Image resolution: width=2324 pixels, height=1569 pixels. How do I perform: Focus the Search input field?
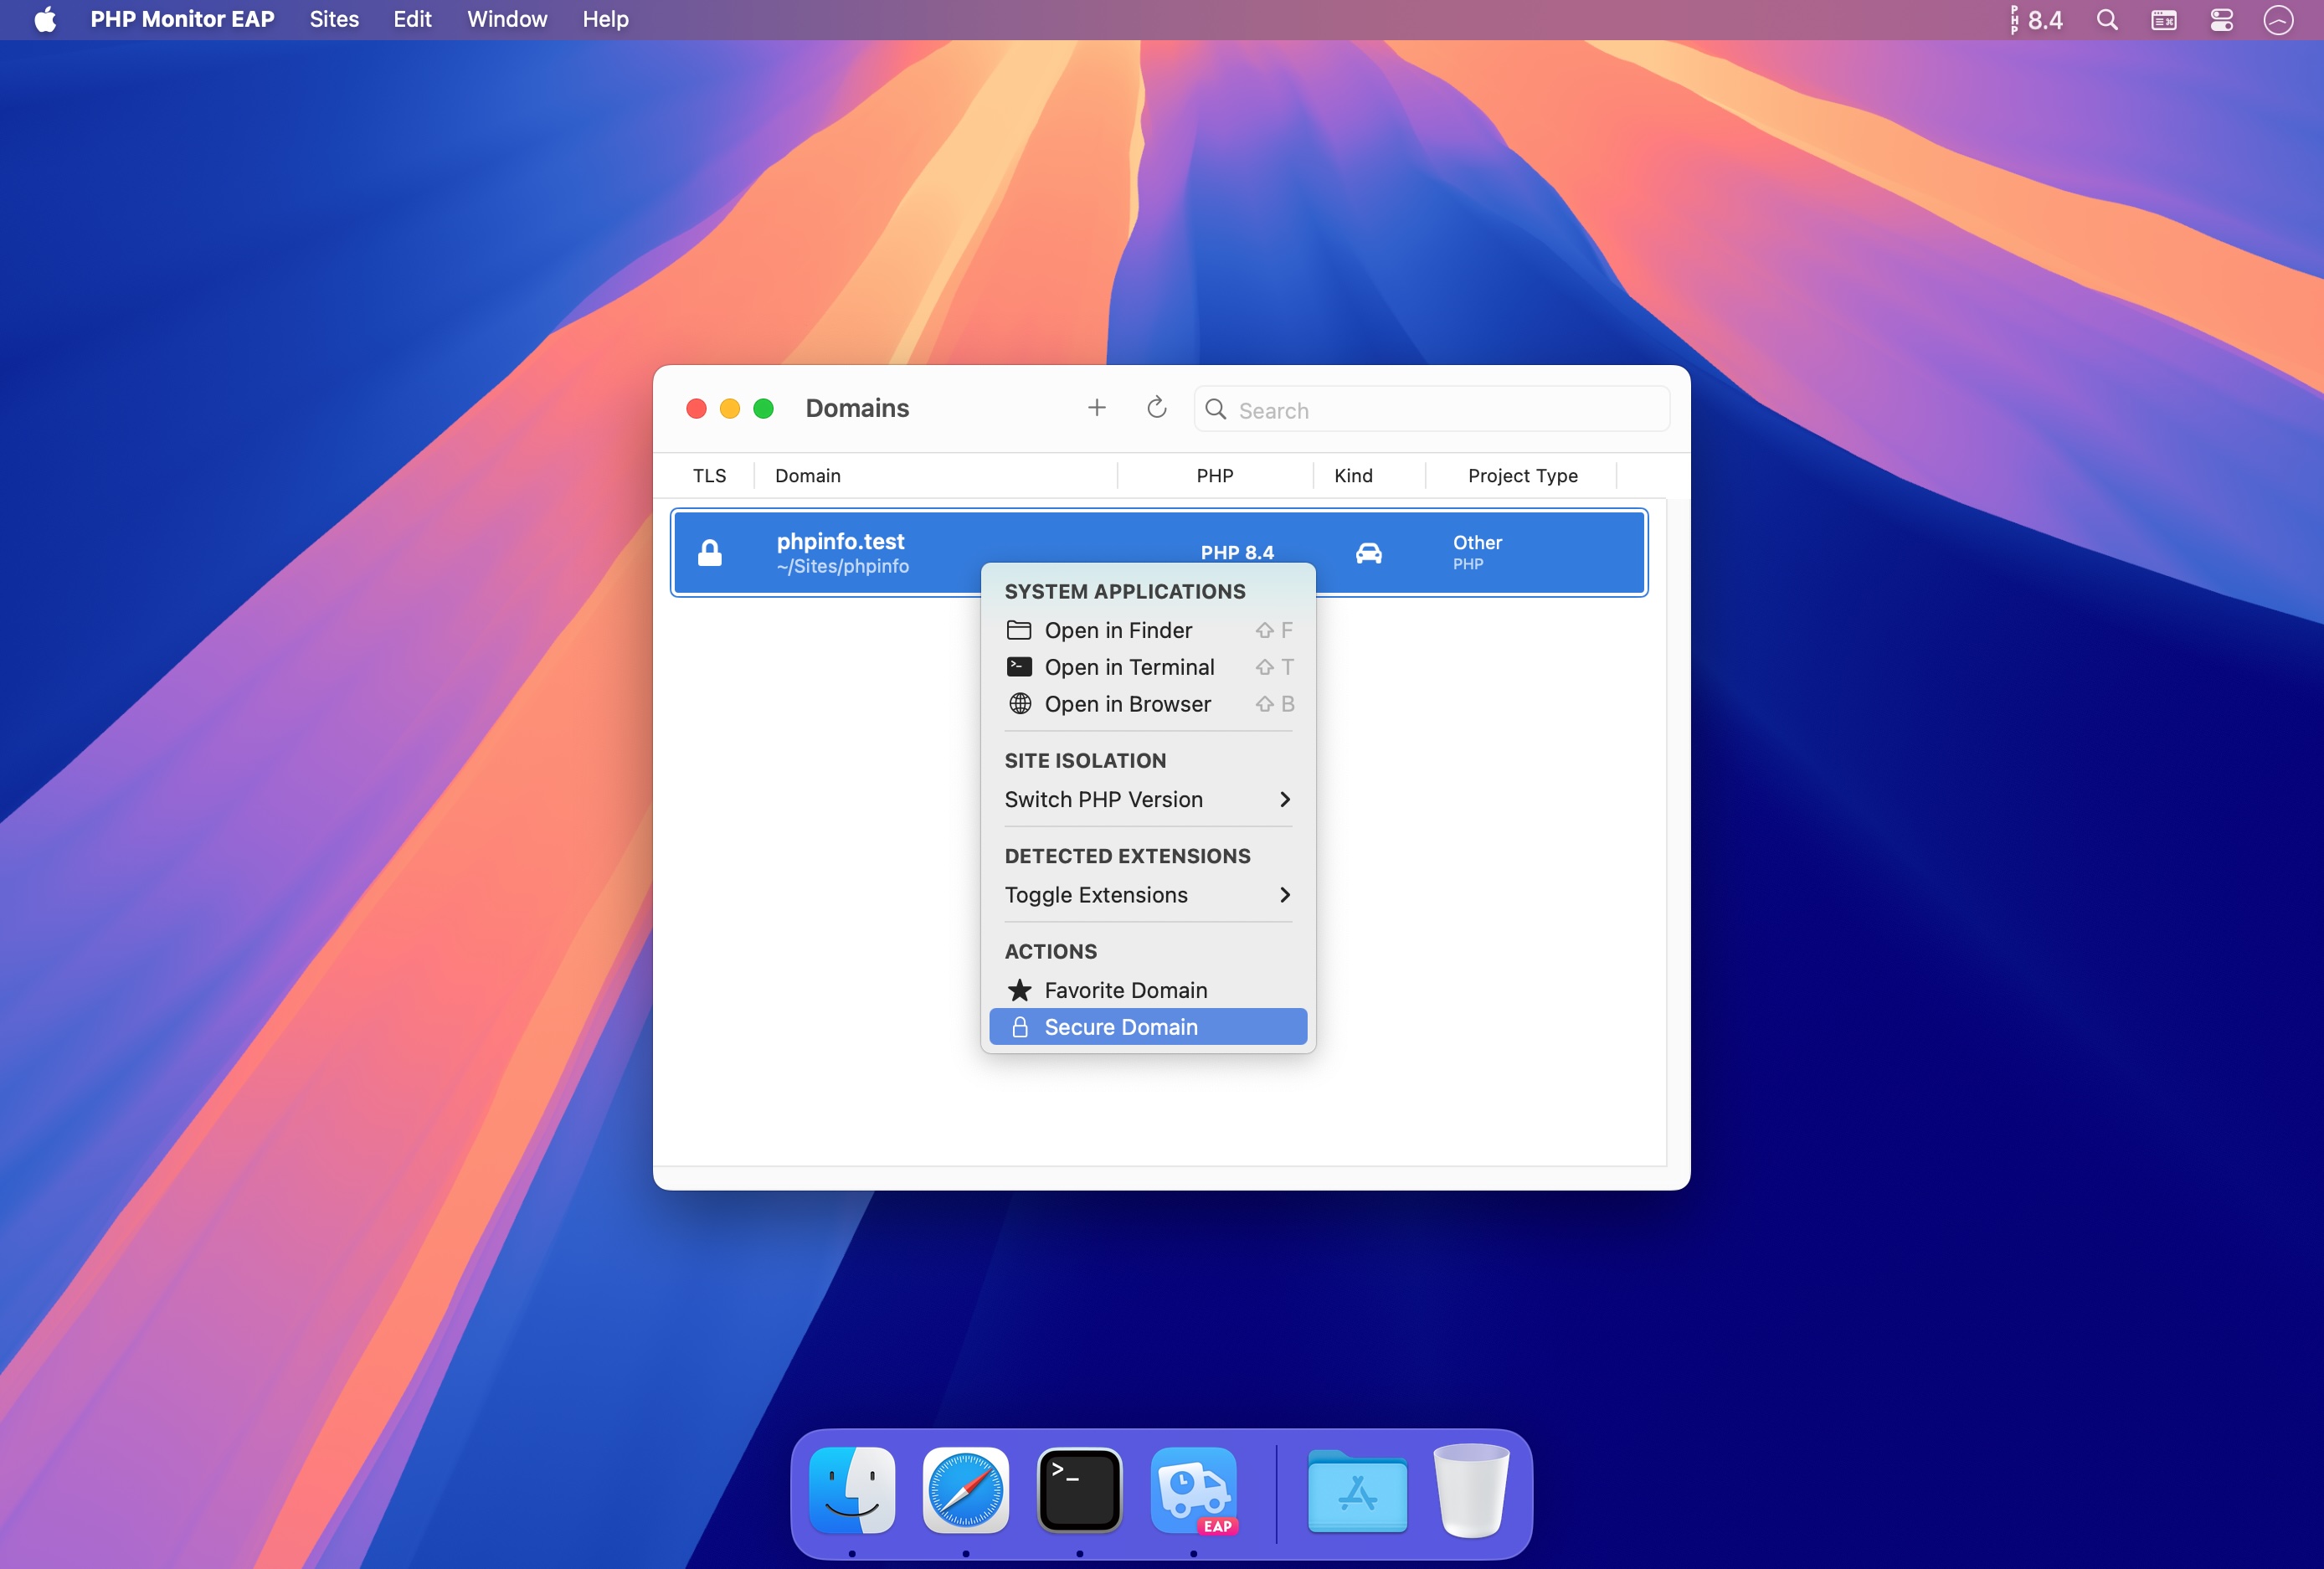1431,409
